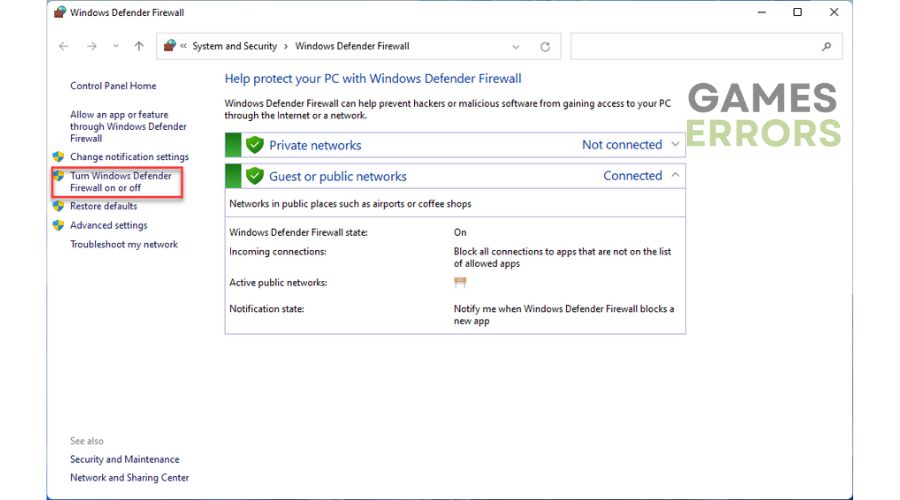Open Control Panel Home
The width and height of the screenshot is (900, 500).
click(113, 86)
